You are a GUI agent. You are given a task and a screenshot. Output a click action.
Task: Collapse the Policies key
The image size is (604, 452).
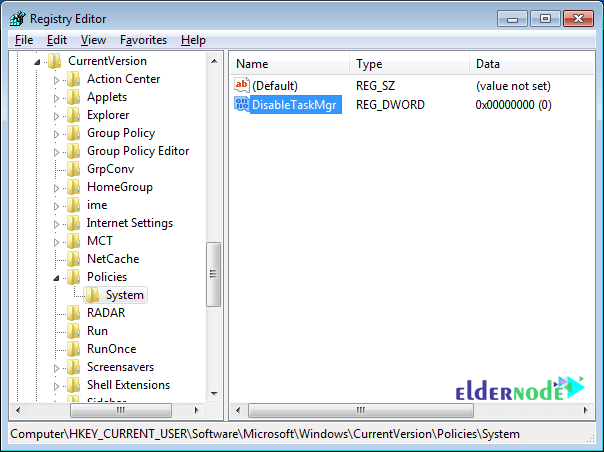56,278
